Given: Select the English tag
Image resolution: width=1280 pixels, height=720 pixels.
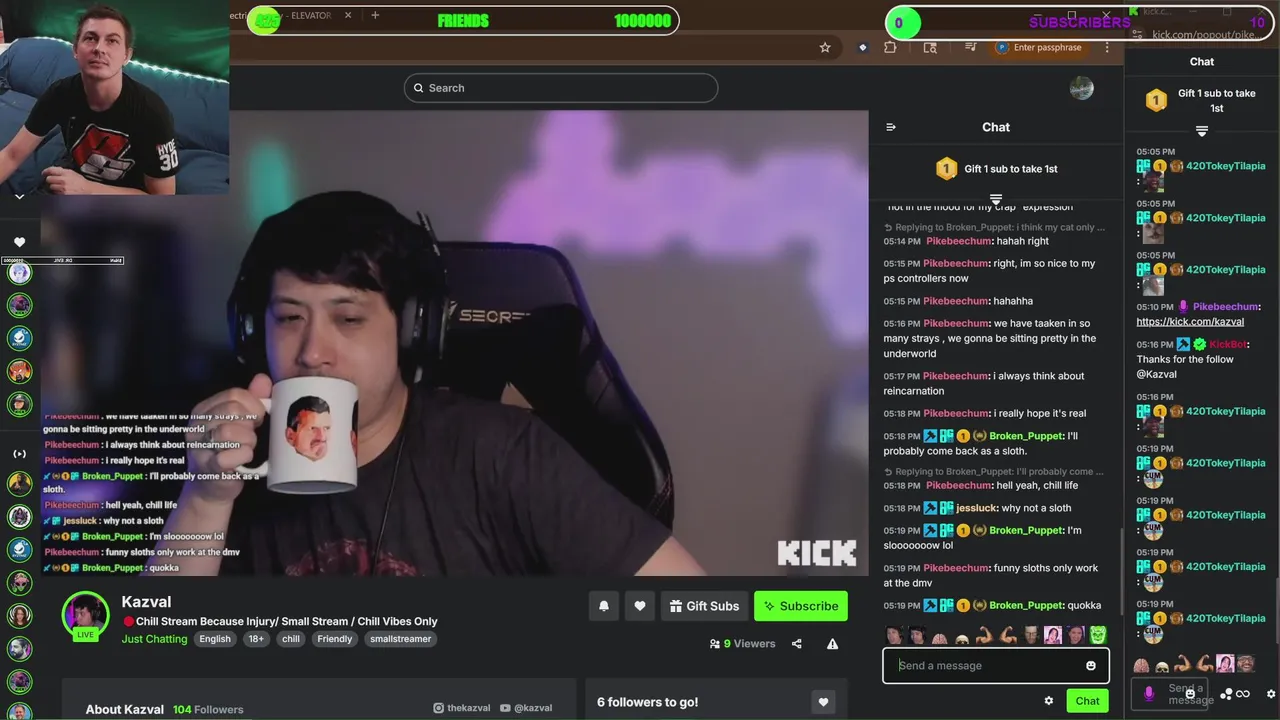Looking at the screenshot, I should point(215,639).
